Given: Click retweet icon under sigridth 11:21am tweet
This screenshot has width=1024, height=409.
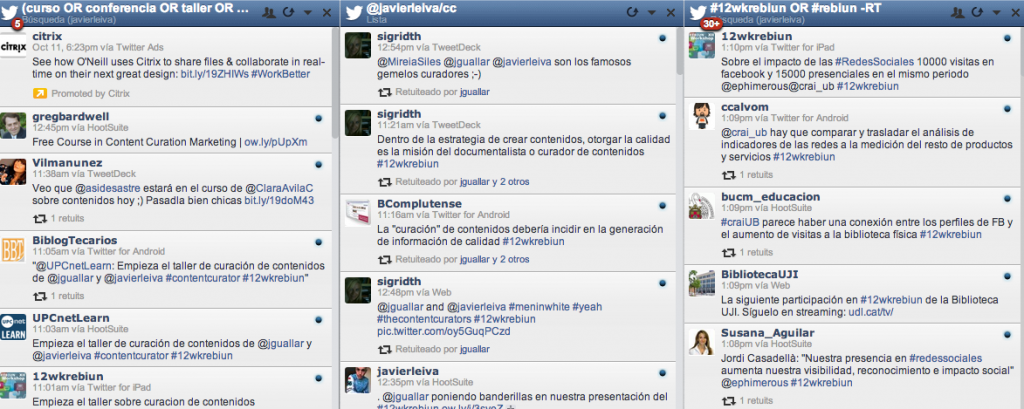Looking at the screenshot, I should pyautogui.click(x=385, y=182).
